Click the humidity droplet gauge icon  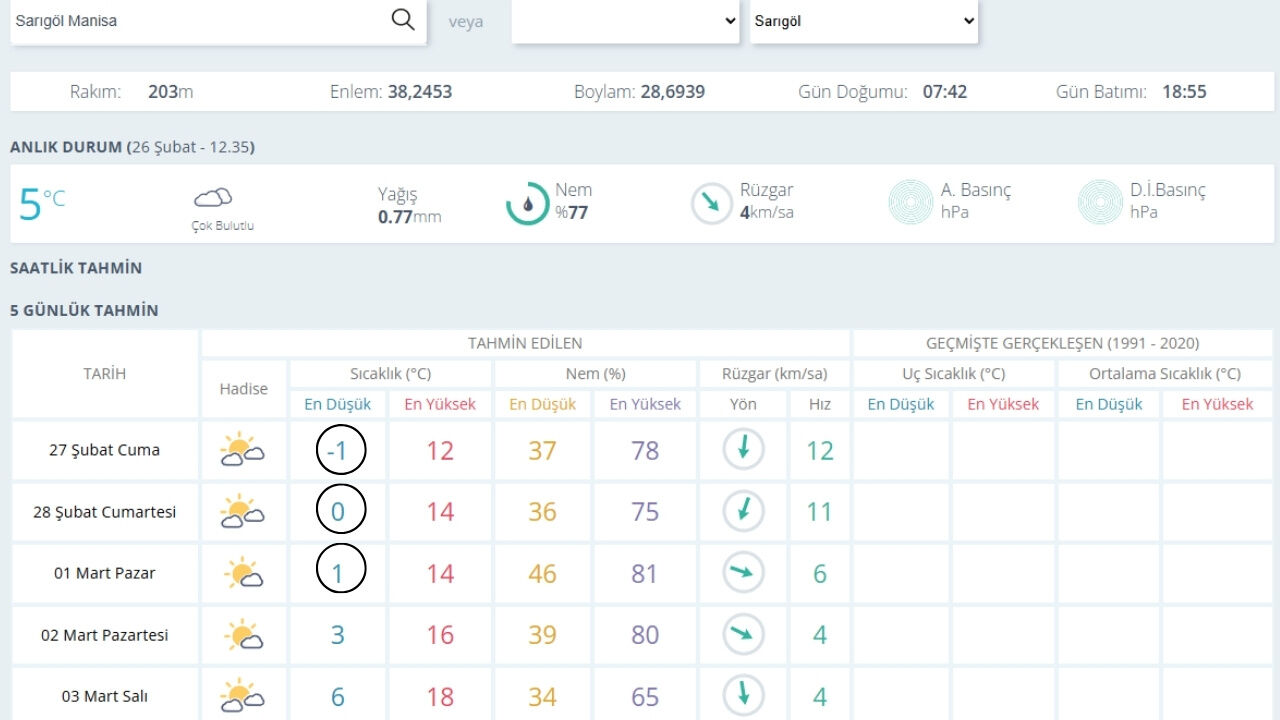[527, 203]
